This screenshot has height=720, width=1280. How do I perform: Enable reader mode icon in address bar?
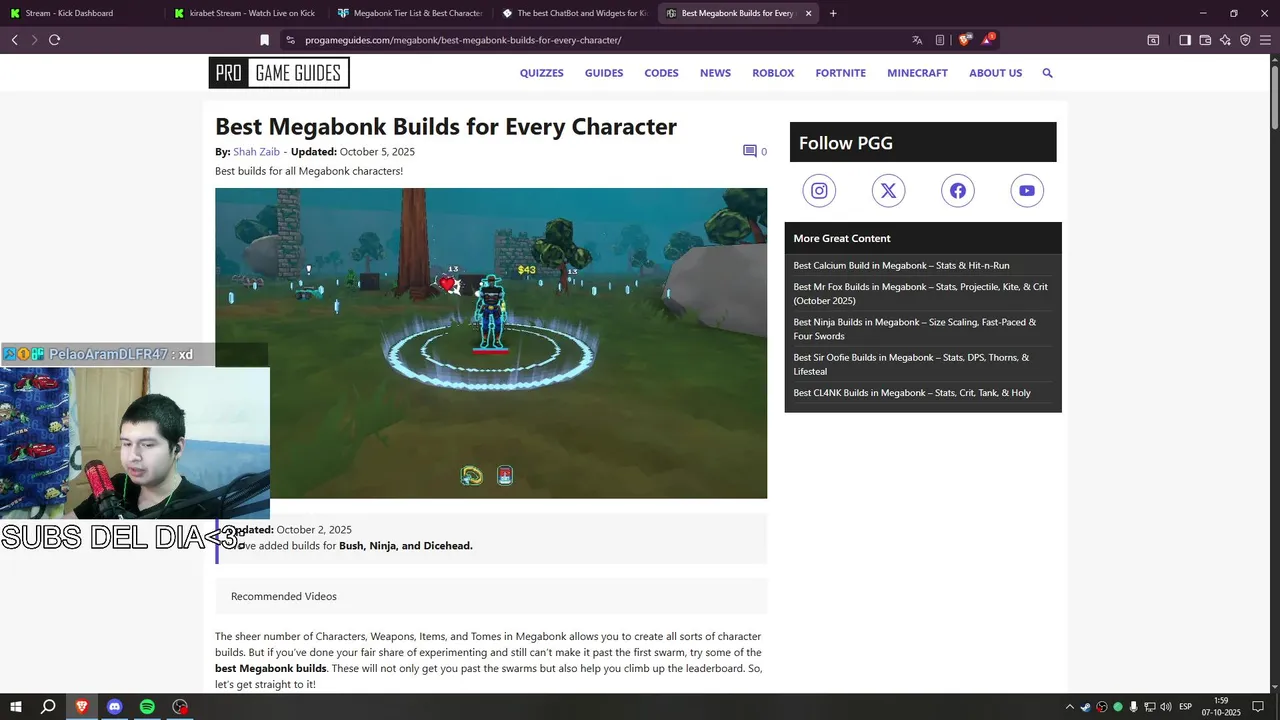point(940,40)
